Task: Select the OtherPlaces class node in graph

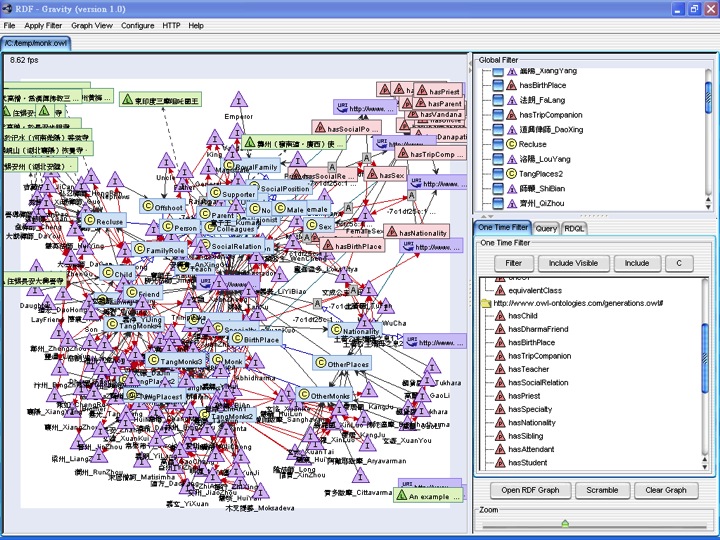Action: 343,364
